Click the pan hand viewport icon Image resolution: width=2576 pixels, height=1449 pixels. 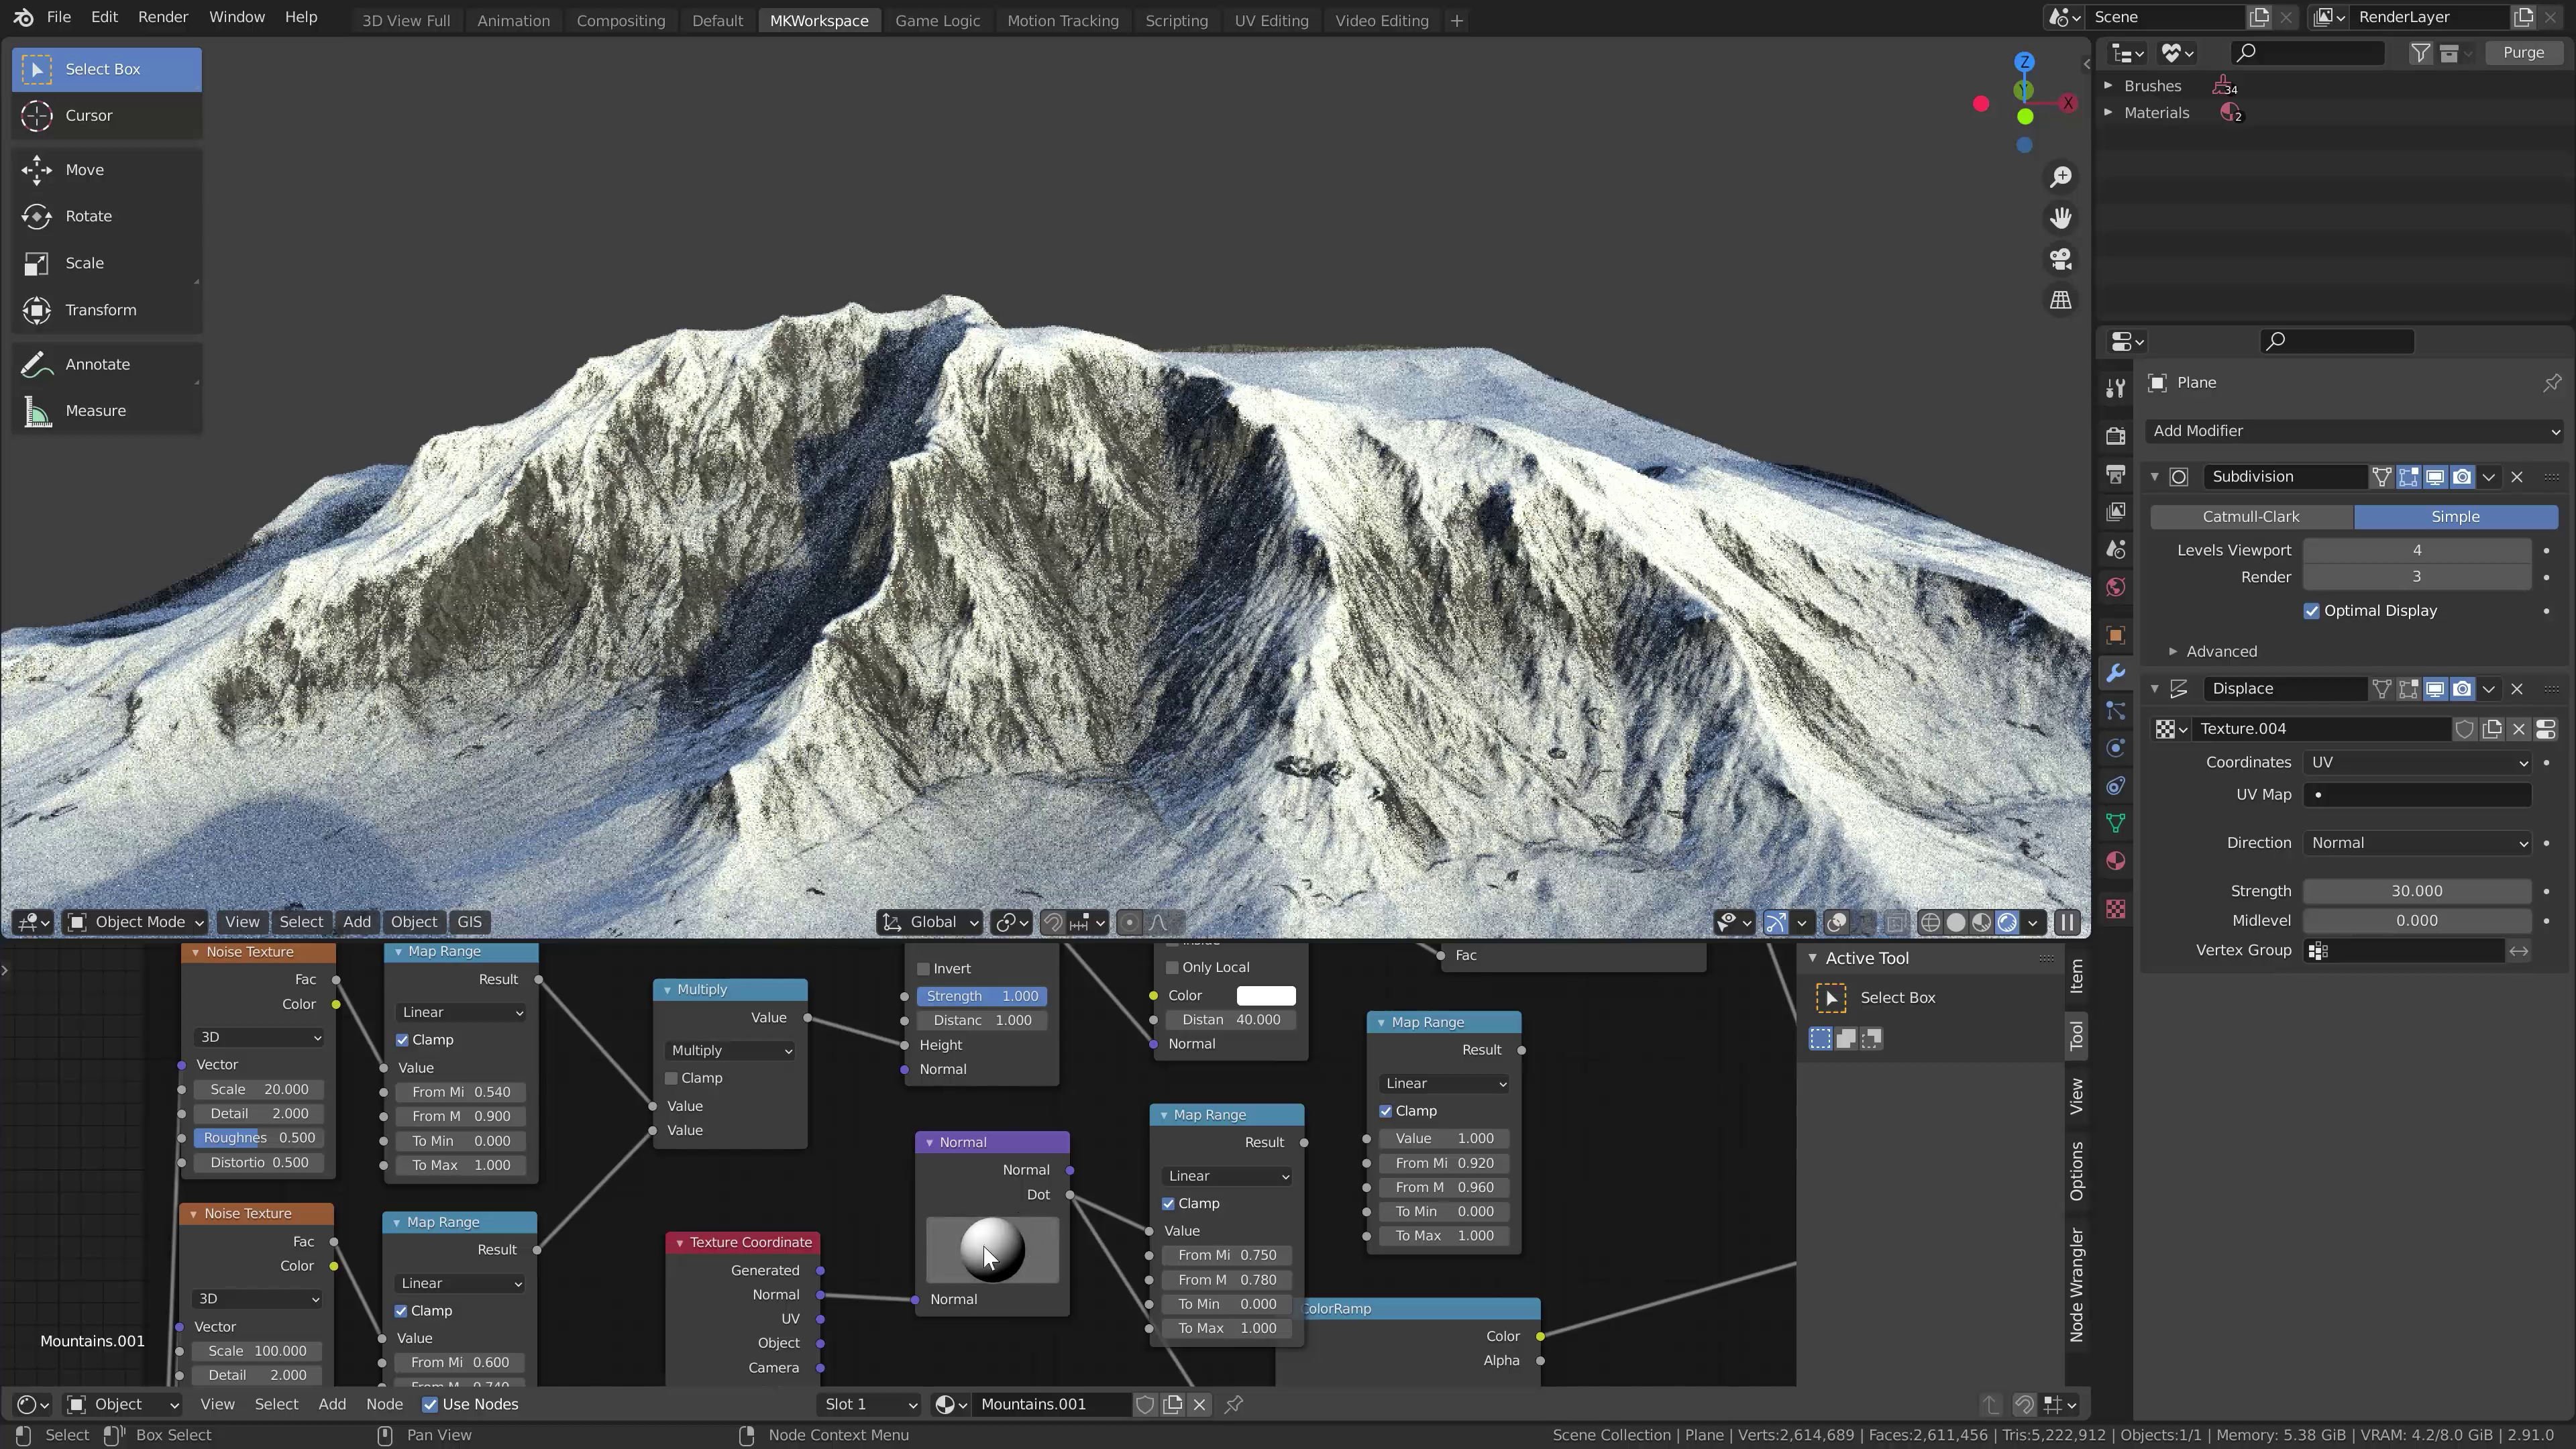pos(2060,218)
